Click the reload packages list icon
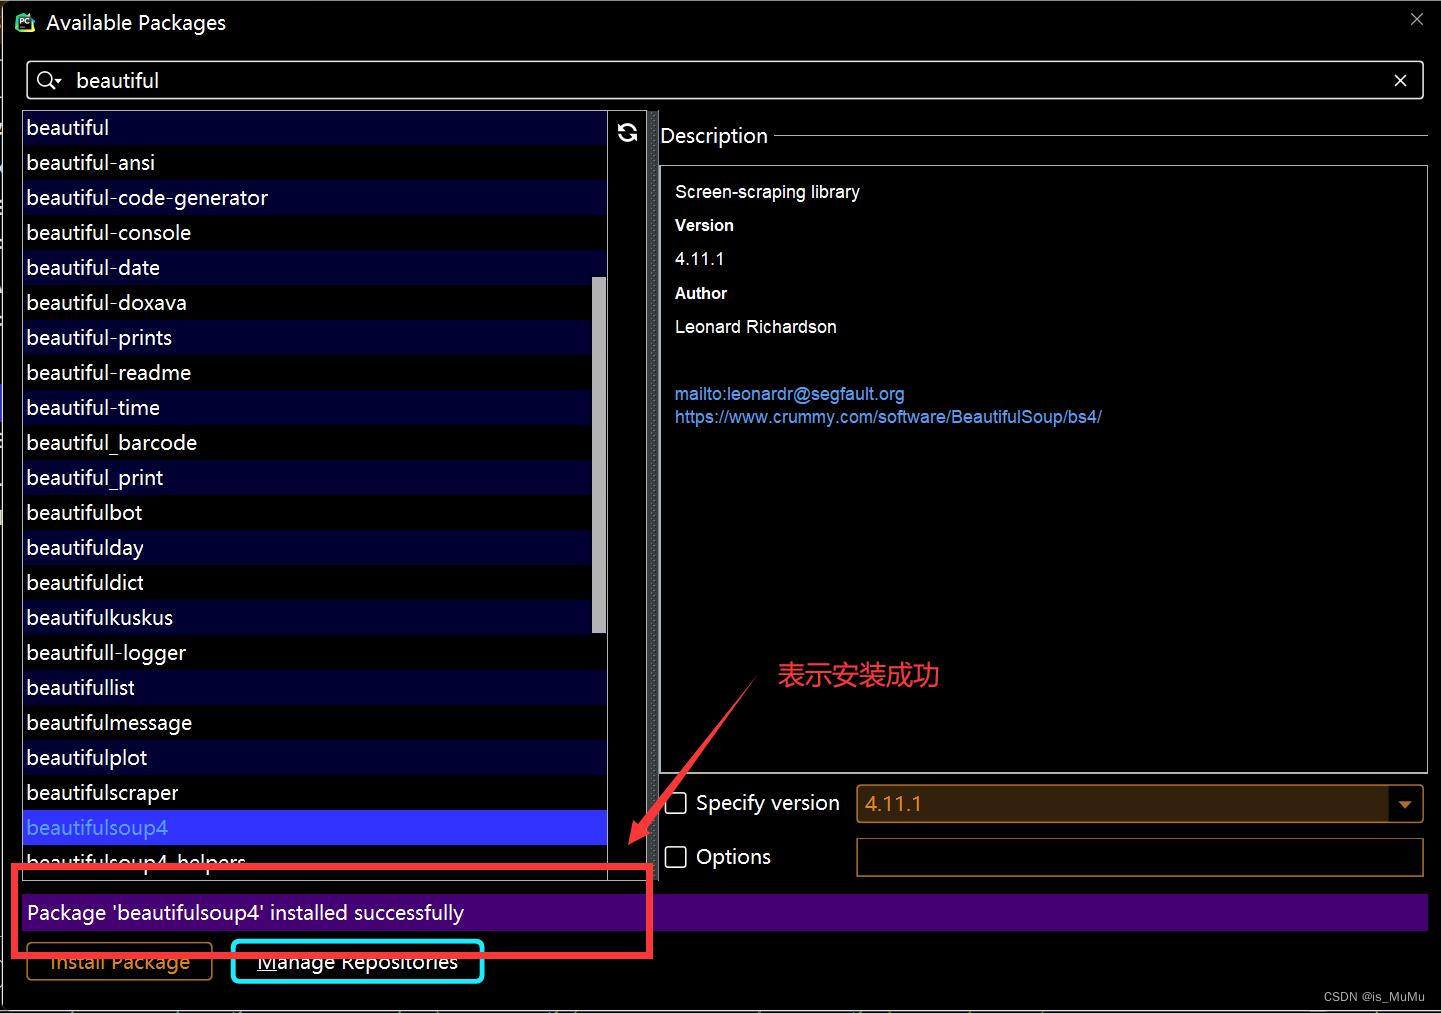 [x=627, y=133]
